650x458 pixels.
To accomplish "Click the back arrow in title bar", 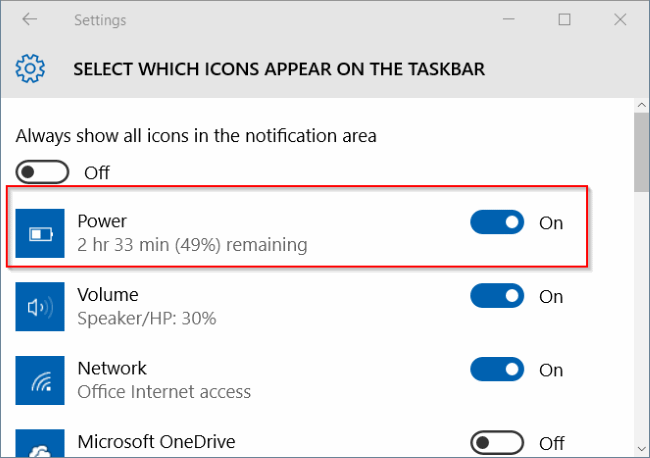I will 29,19.
